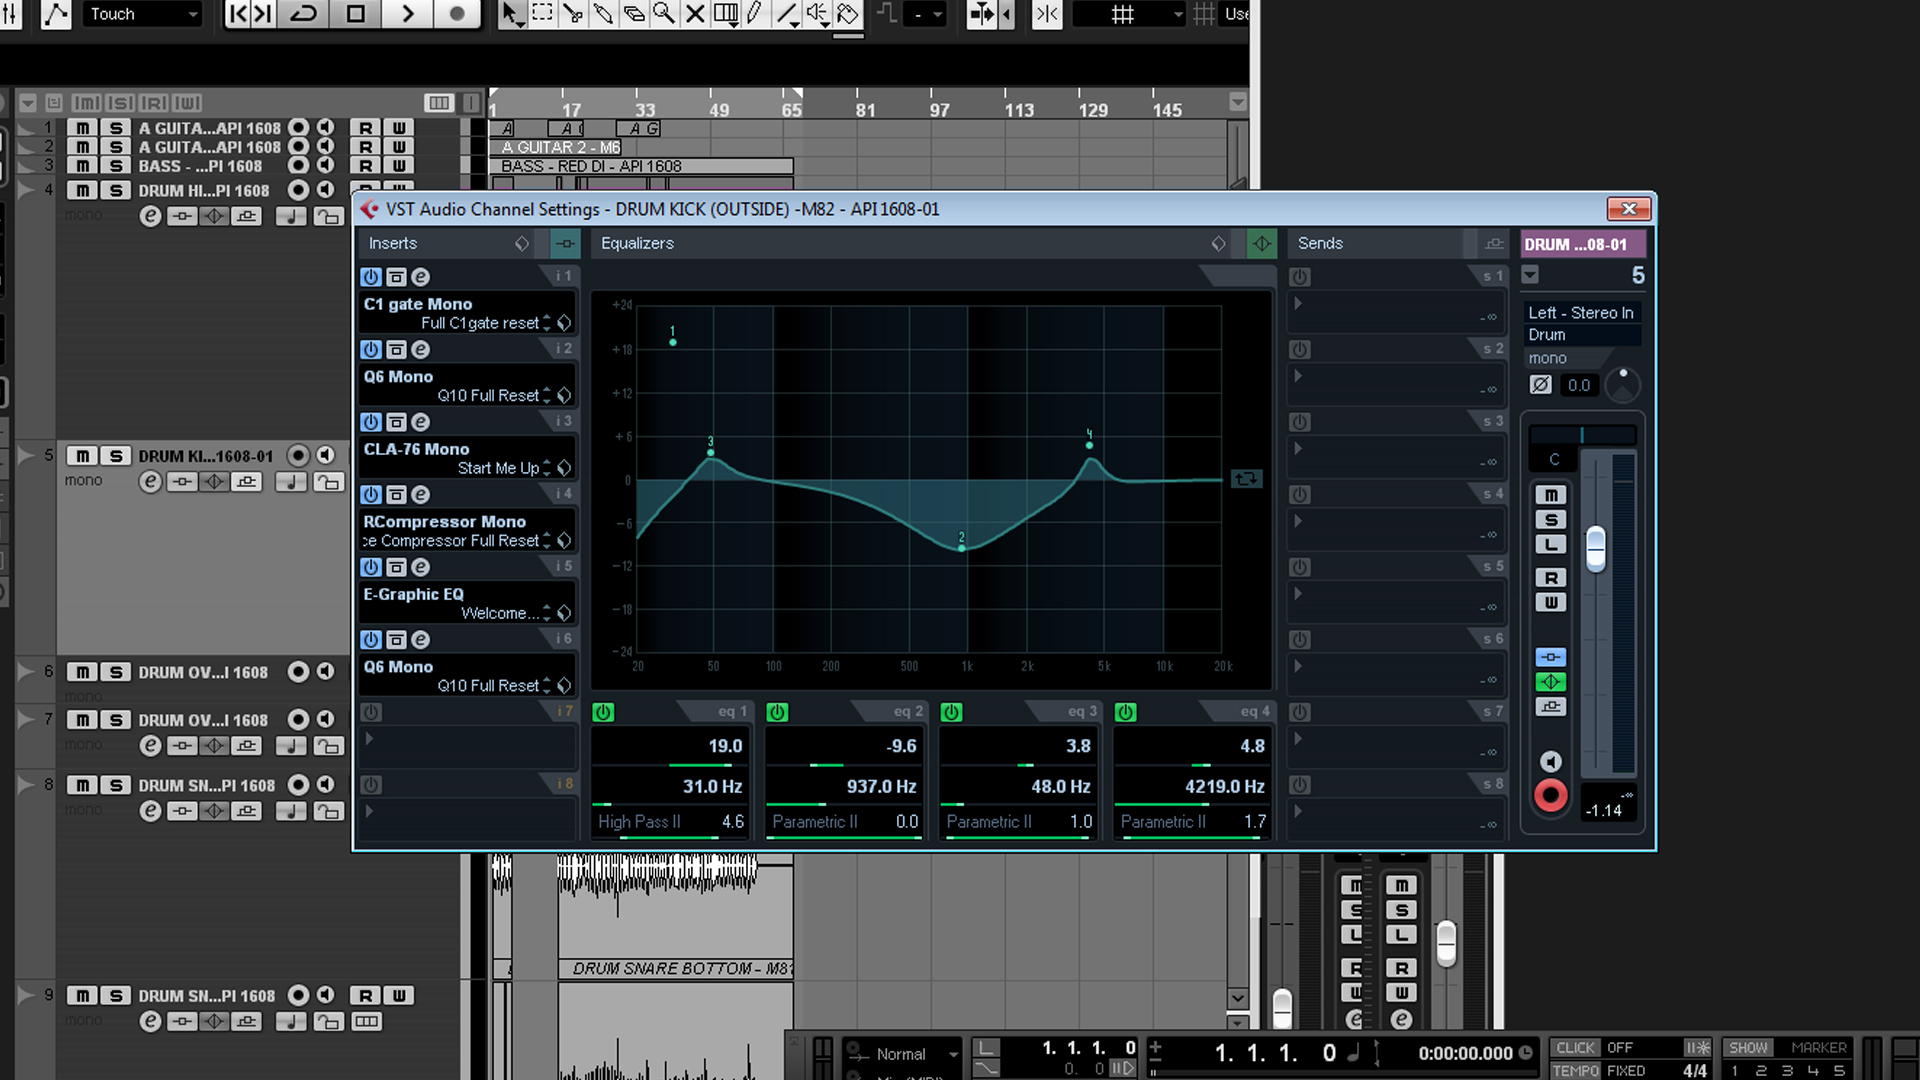This screenshot has height=1080, width=1920.
Task: Open Drum output routing selector
Action: 1581,335
